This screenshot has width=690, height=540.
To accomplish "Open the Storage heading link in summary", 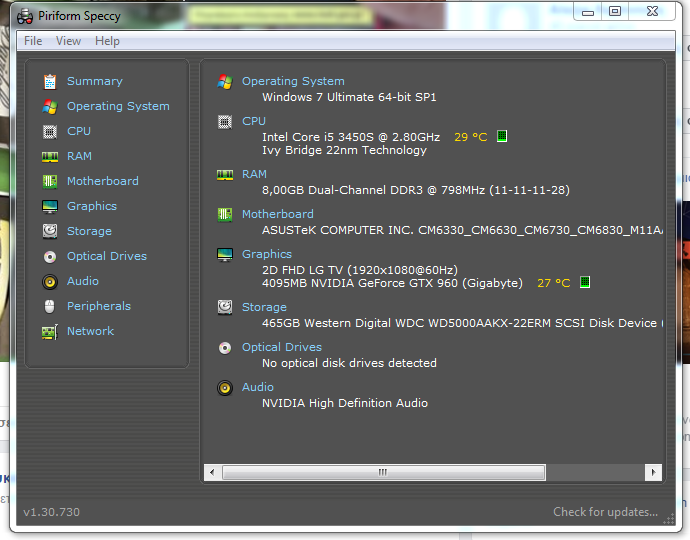I will pos(264,307).
